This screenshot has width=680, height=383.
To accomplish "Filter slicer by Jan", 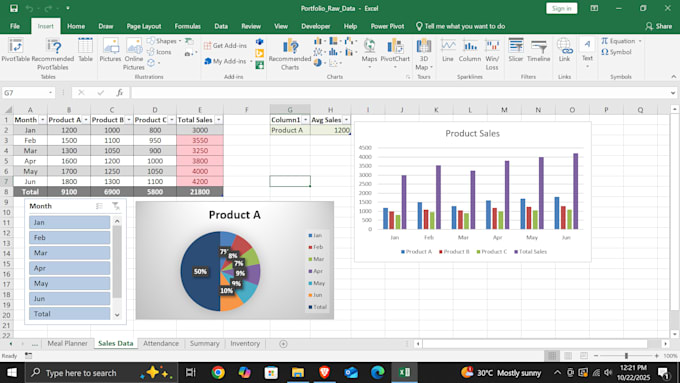I will 69,223.
